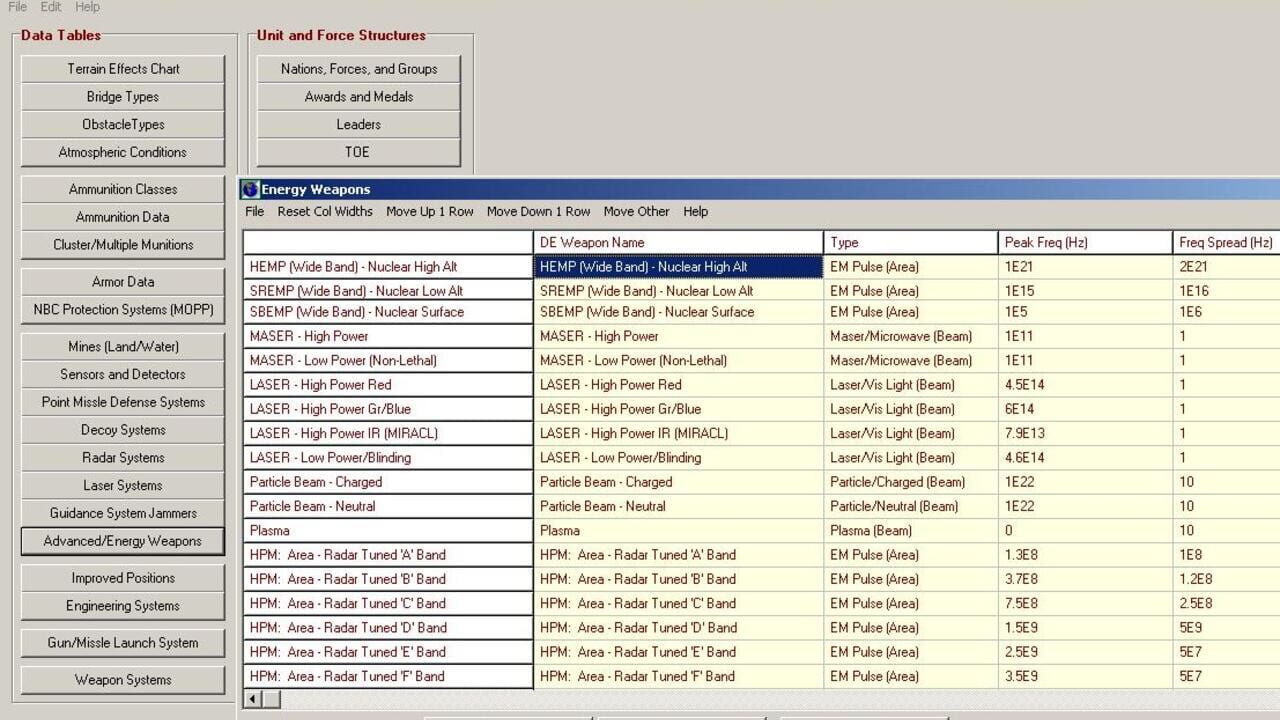Click peak frequency value 3.5E9
The image size is (1280, 720).
(x=1086, y=676)
